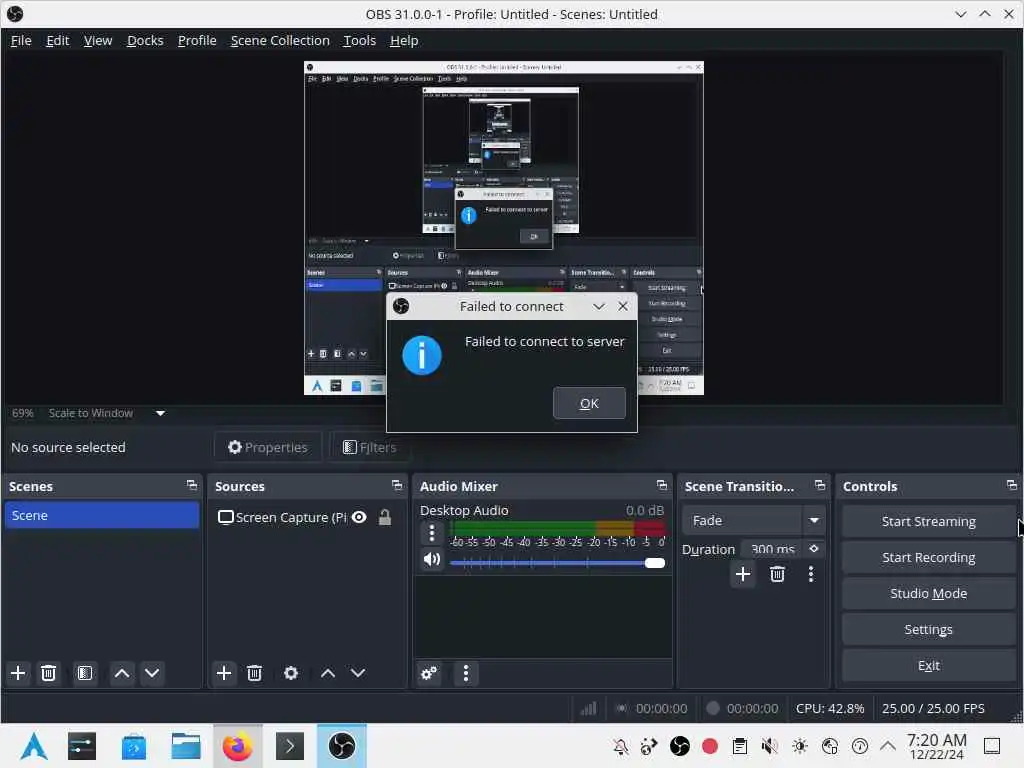Open OBS Settings button

[x=928, y=629]
